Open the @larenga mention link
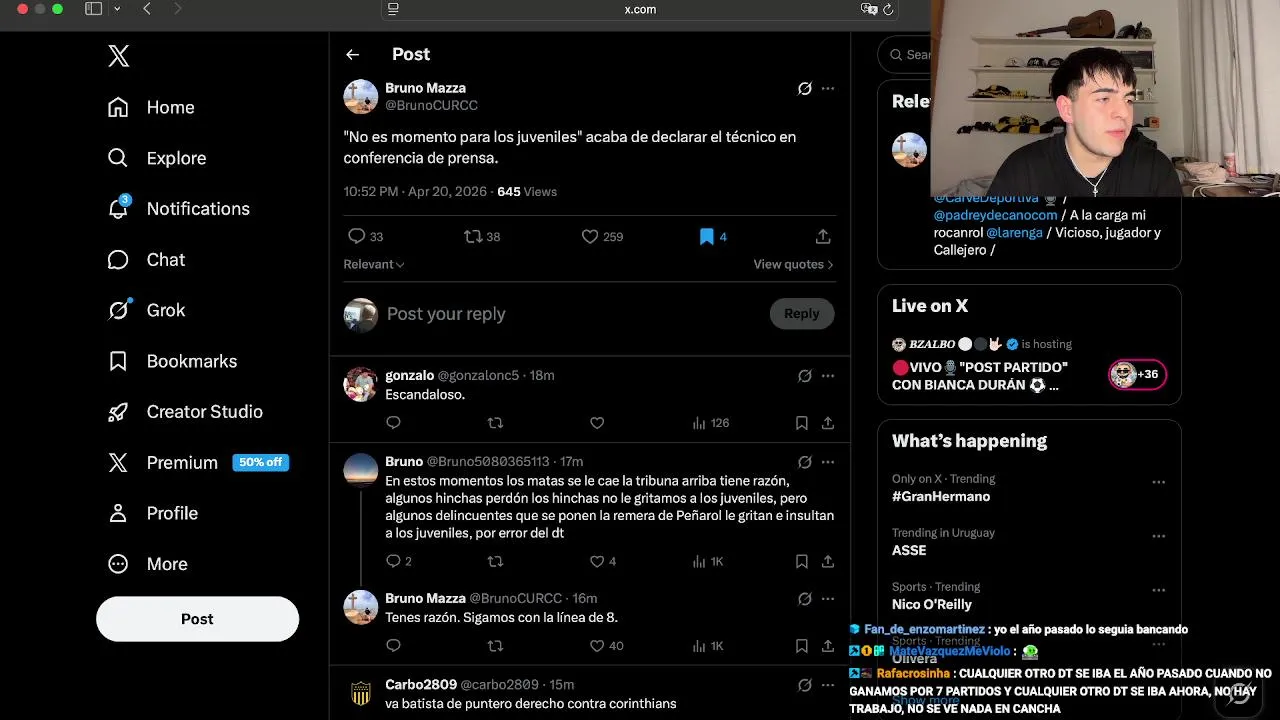The height and width of the screenshot is (720, 1280). pyautogui.click(x=1014, y=232)
